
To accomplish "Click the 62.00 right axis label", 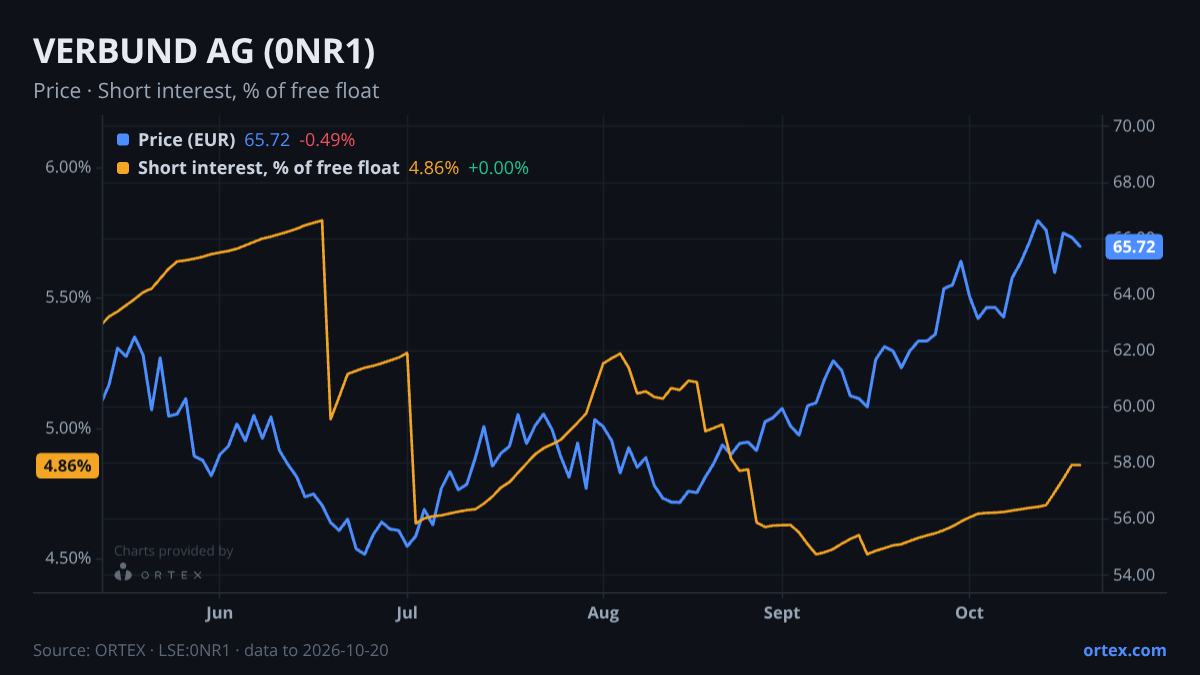I will tap(1134, 350).
